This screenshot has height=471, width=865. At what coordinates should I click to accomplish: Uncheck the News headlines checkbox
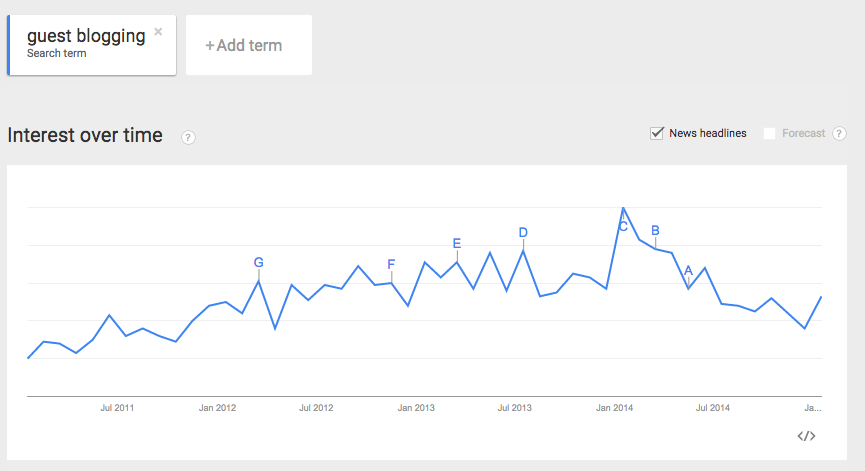coord(656,133)
